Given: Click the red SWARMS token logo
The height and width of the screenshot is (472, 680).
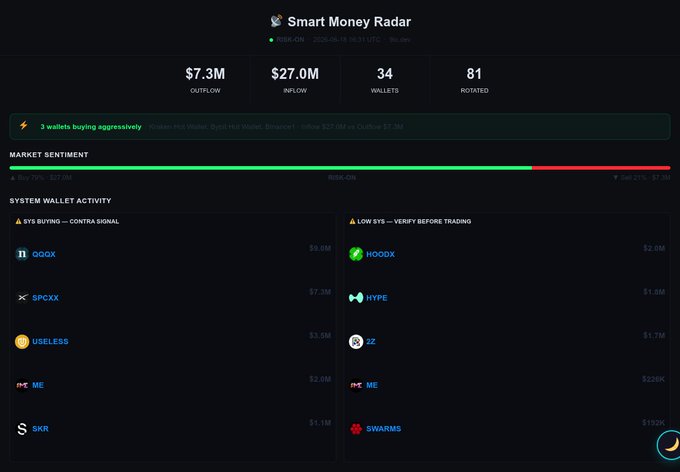Looking at the screenshot, I should (356, 429).
